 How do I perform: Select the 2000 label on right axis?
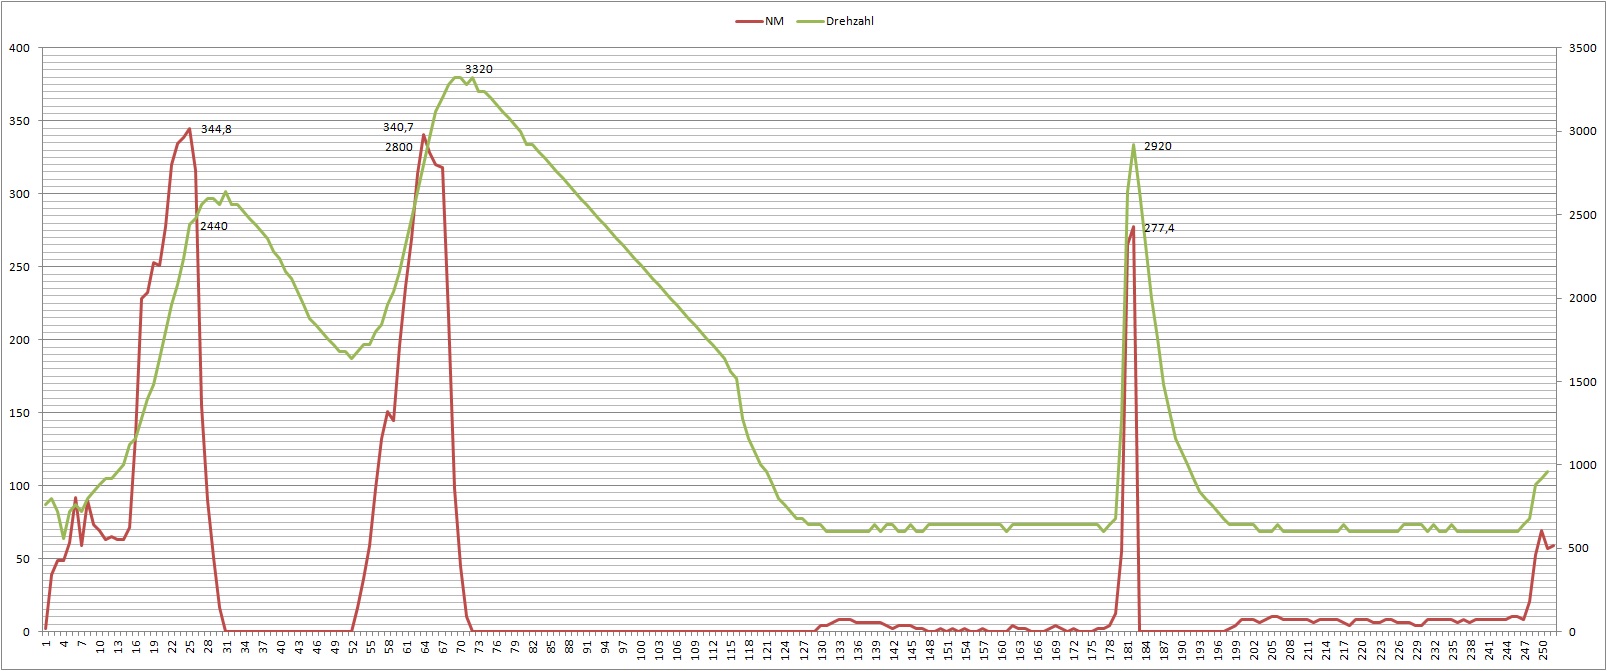1583,298
